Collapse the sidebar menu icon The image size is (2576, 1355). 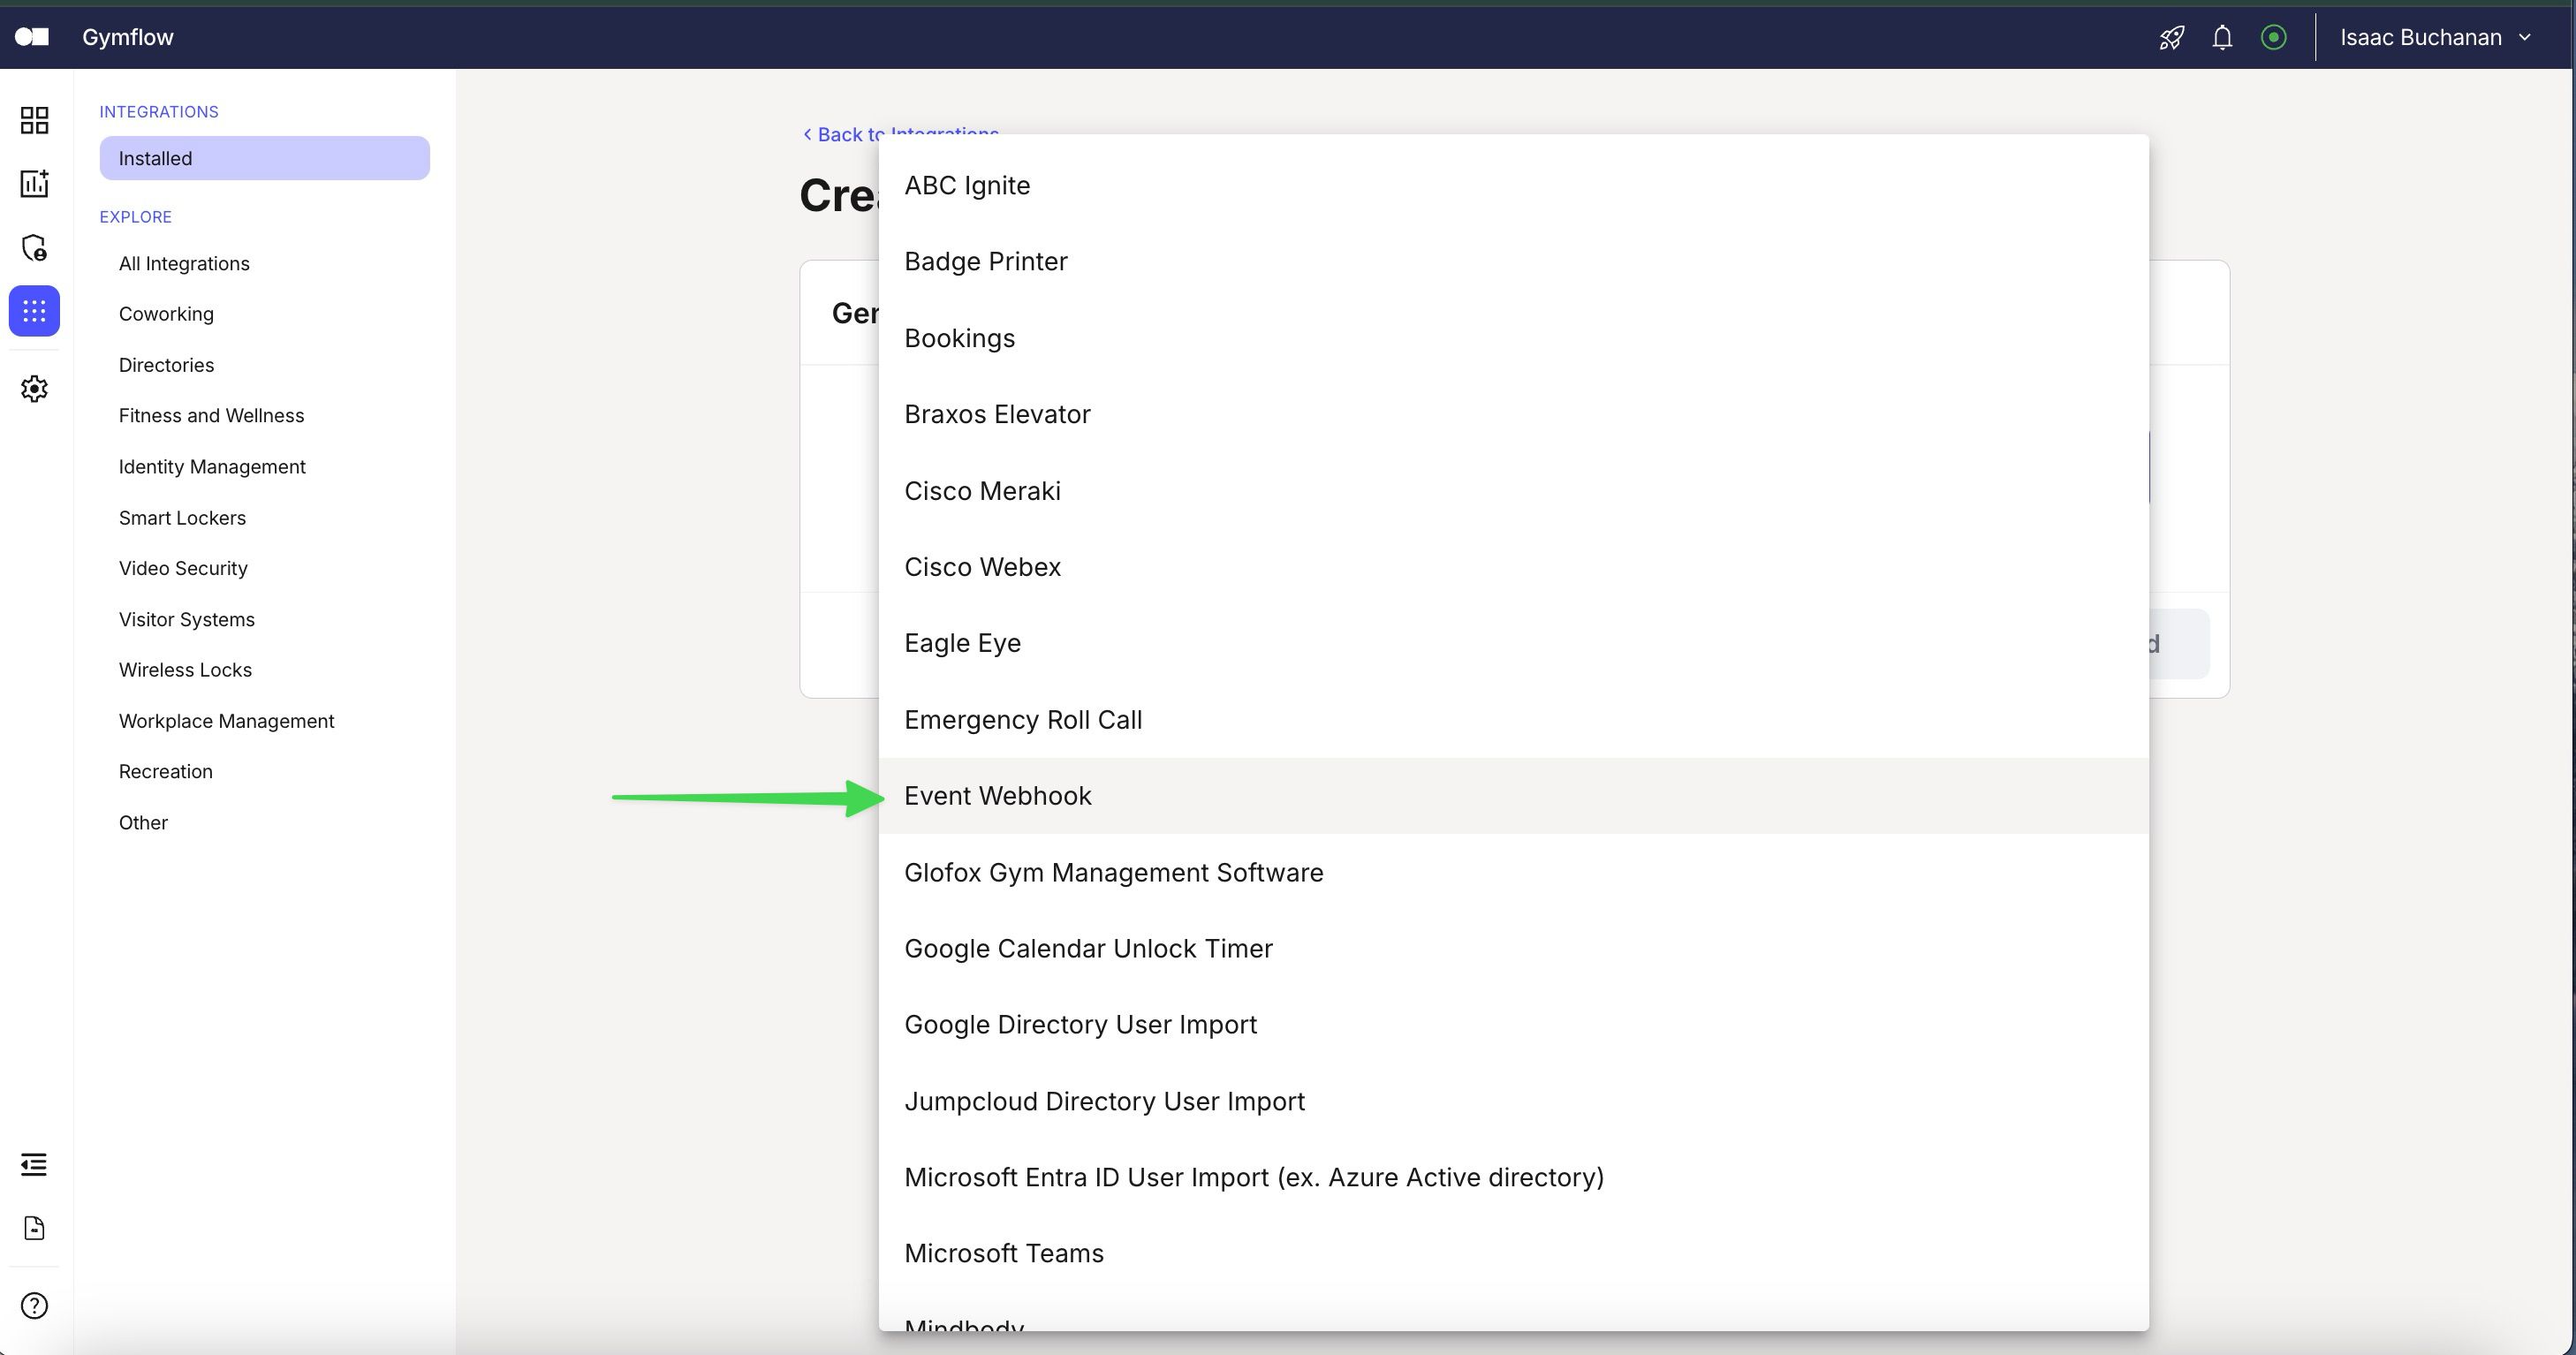pyautogui.click(x=34, y=1164)
